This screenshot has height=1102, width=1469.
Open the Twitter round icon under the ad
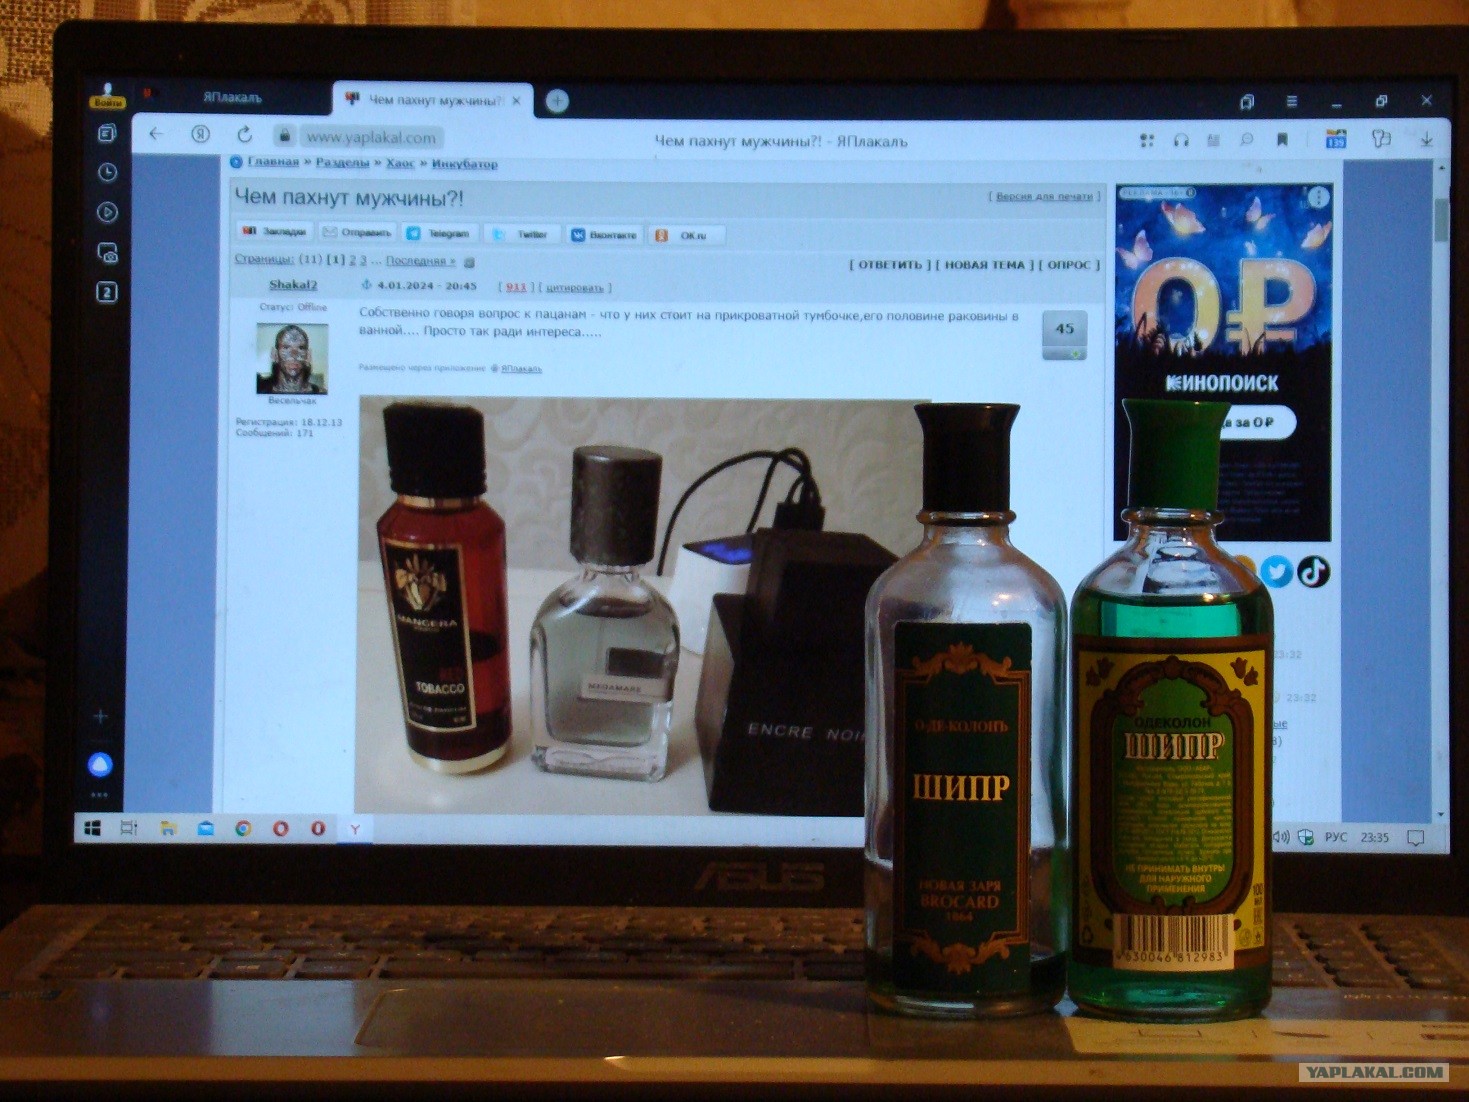point(1276,571)
